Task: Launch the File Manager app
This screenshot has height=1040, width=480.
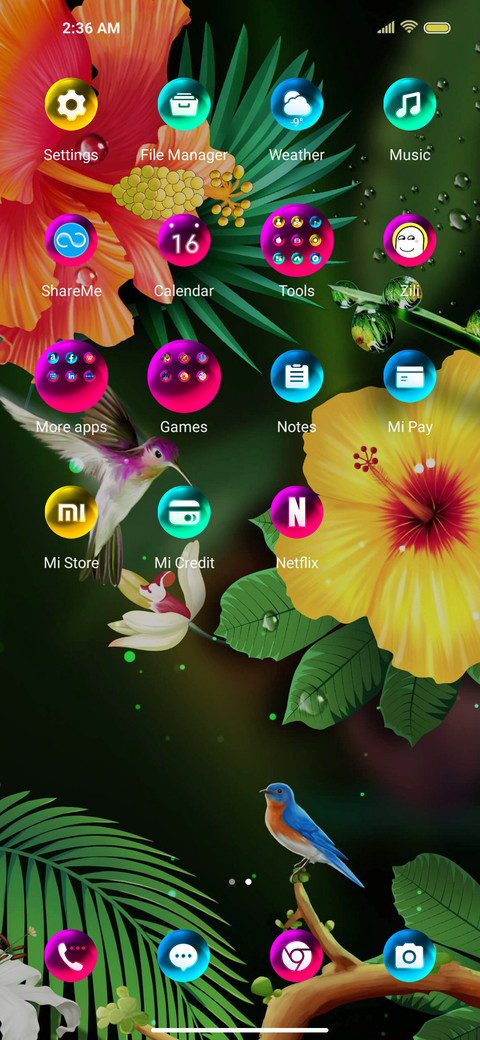Action: click(184, 104)
